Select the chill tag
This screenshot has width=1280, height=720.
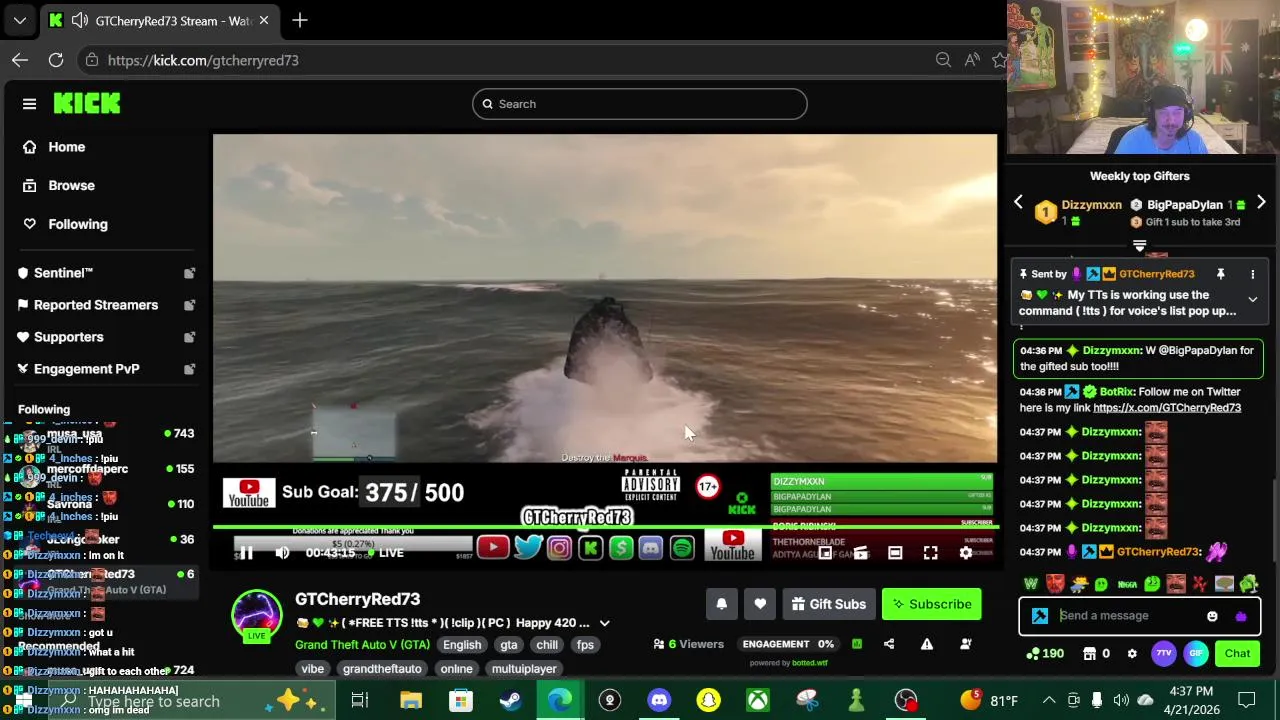pyautogui.click(x=547, y=645)
